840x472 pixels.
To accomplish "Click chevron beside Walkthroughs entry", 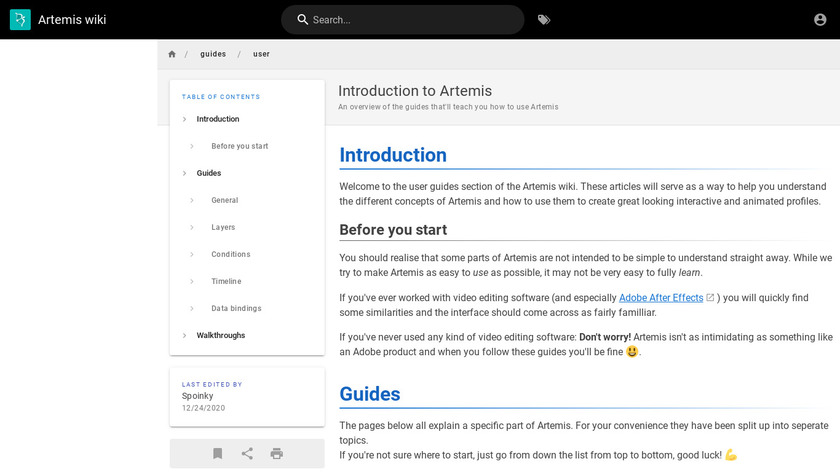I will [185, 335].
